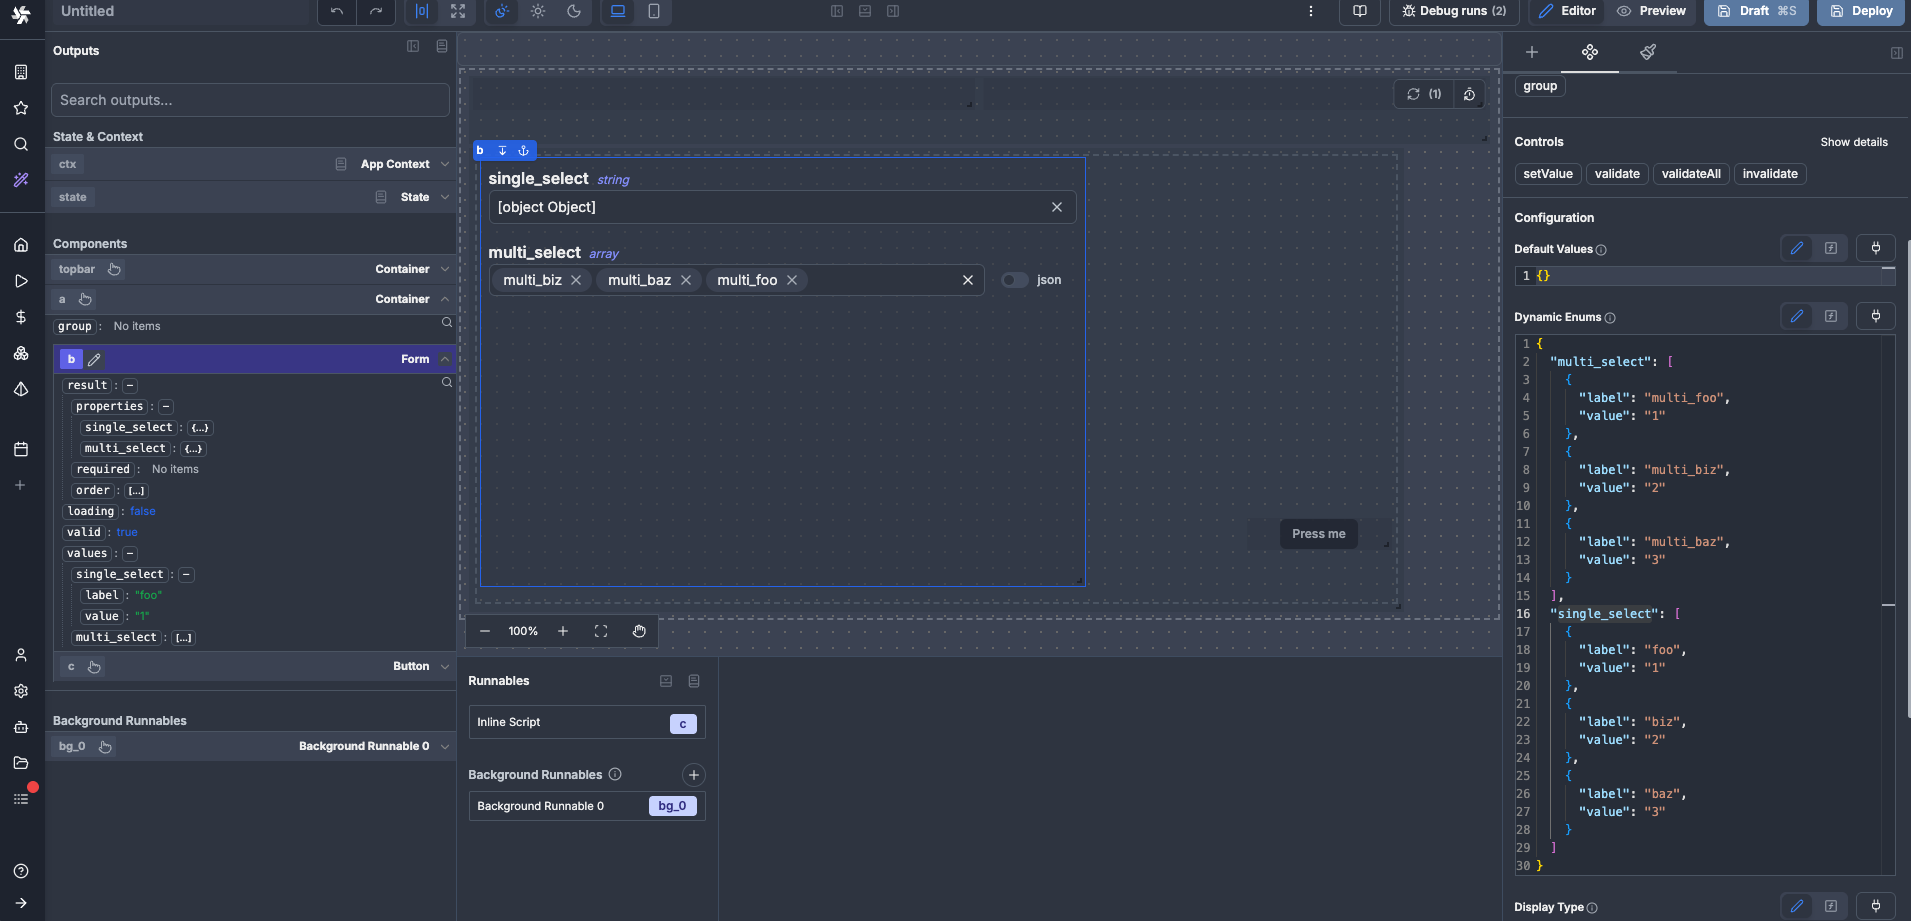Screen dimensions: 1911x921
Task: Open the insert component plus tab
Action: [1532, 52]
